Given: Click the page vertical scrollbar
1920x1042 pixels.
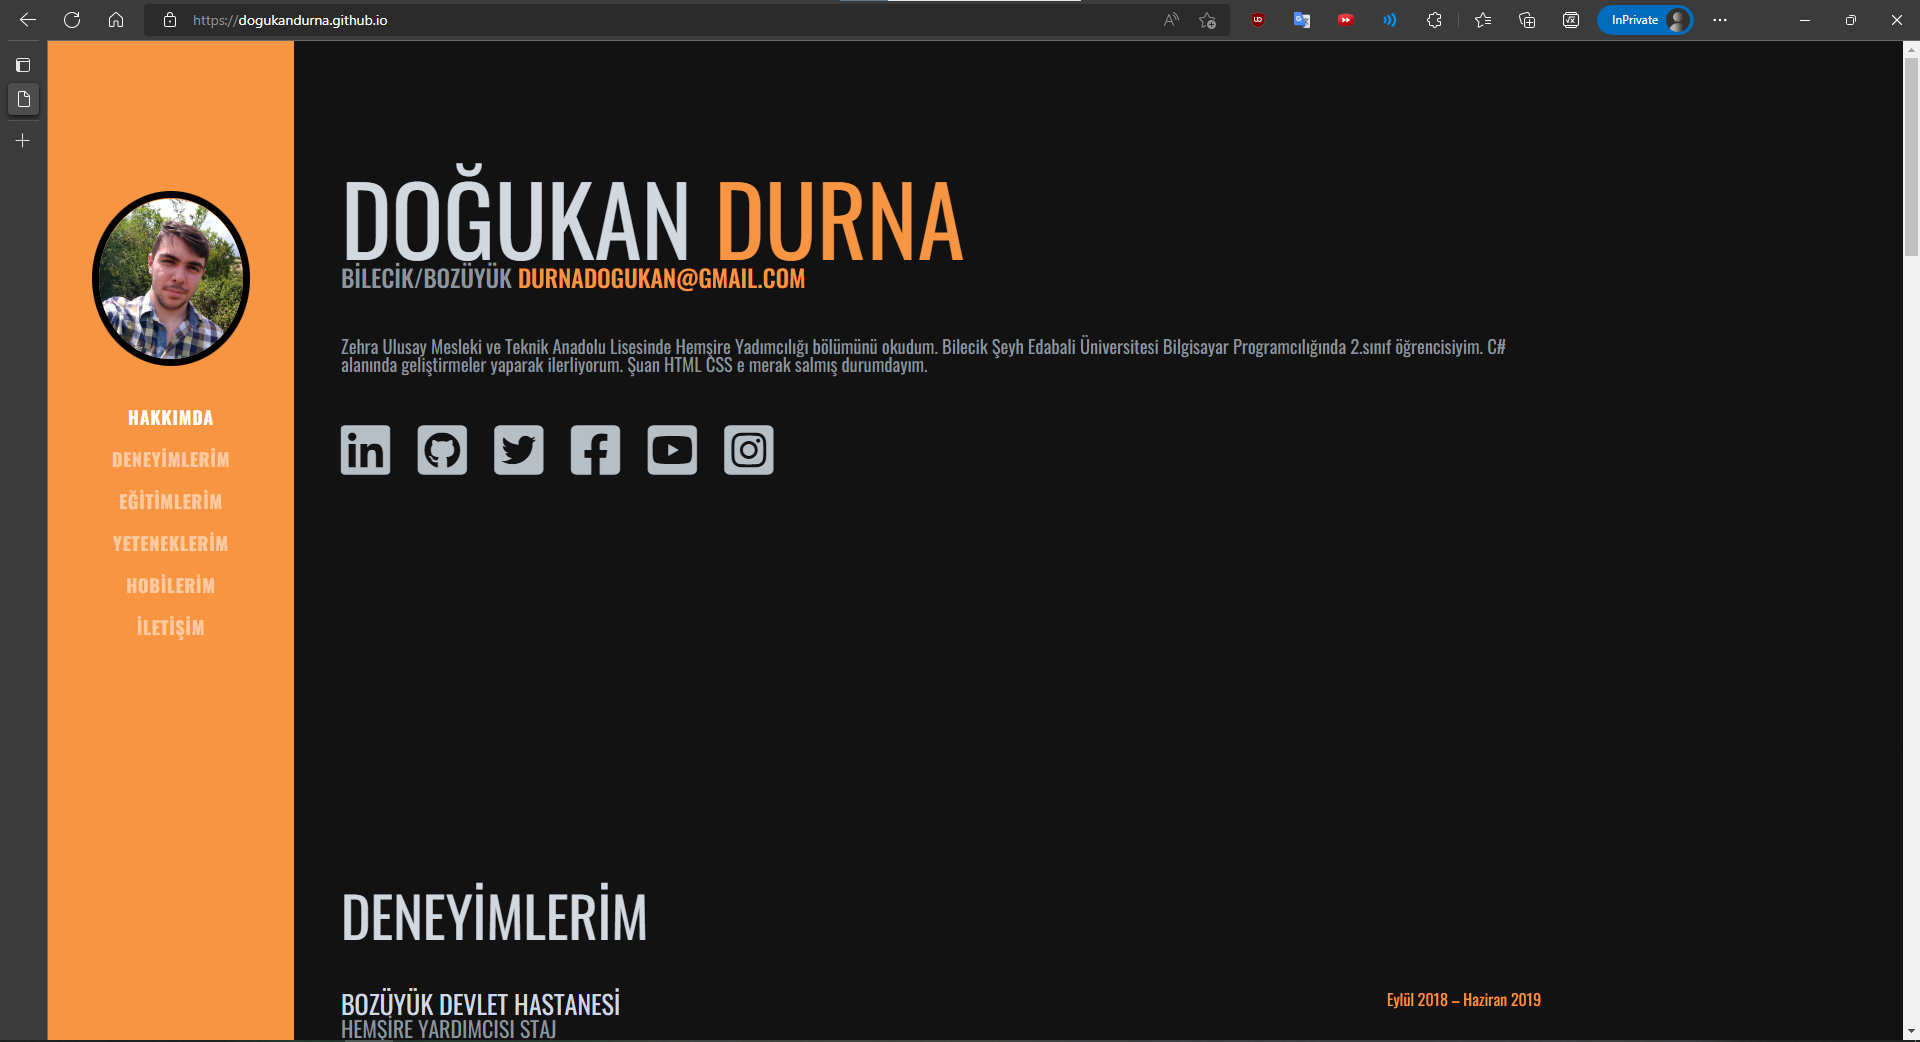Looking at the screenshot, I should click(1911, 157).
